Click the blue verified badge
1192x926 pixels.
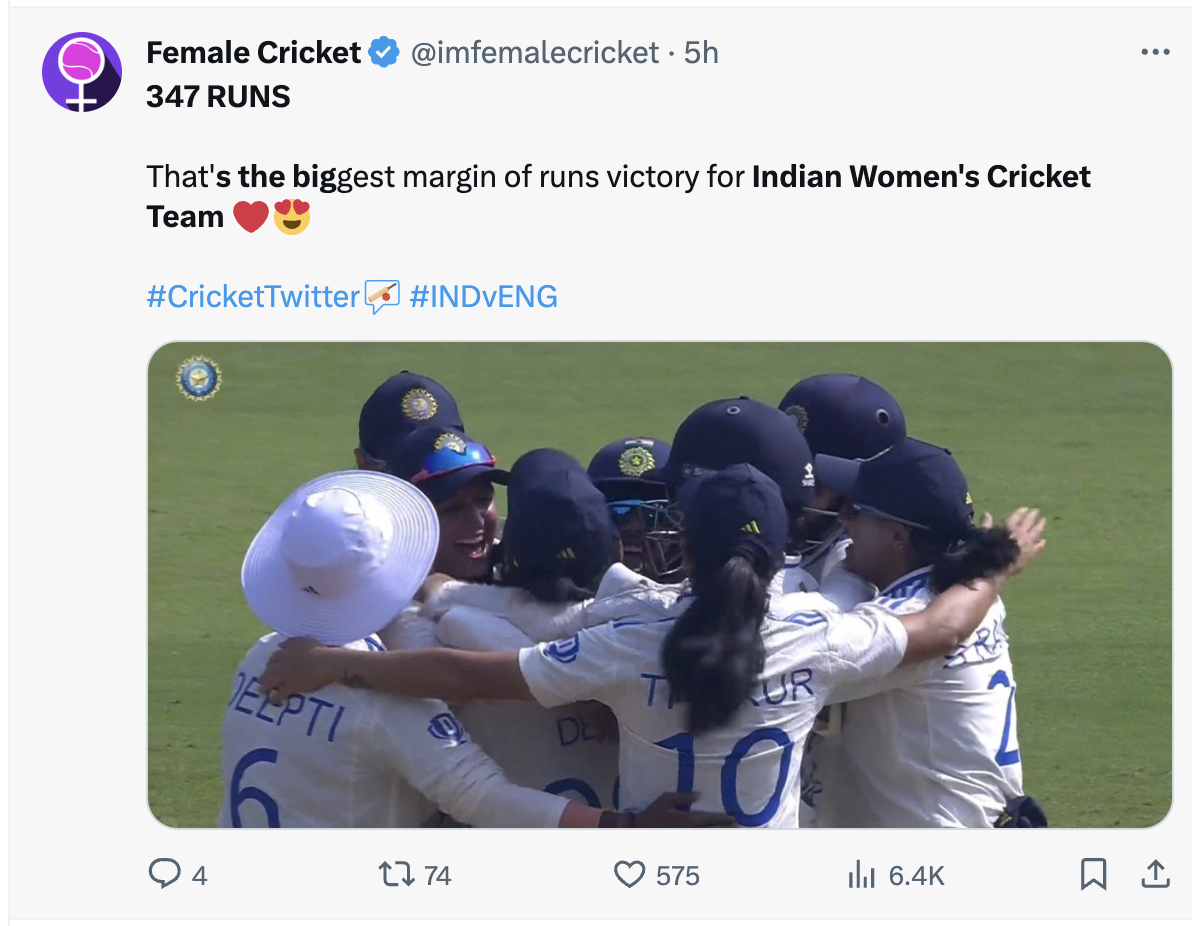point(384,52)
